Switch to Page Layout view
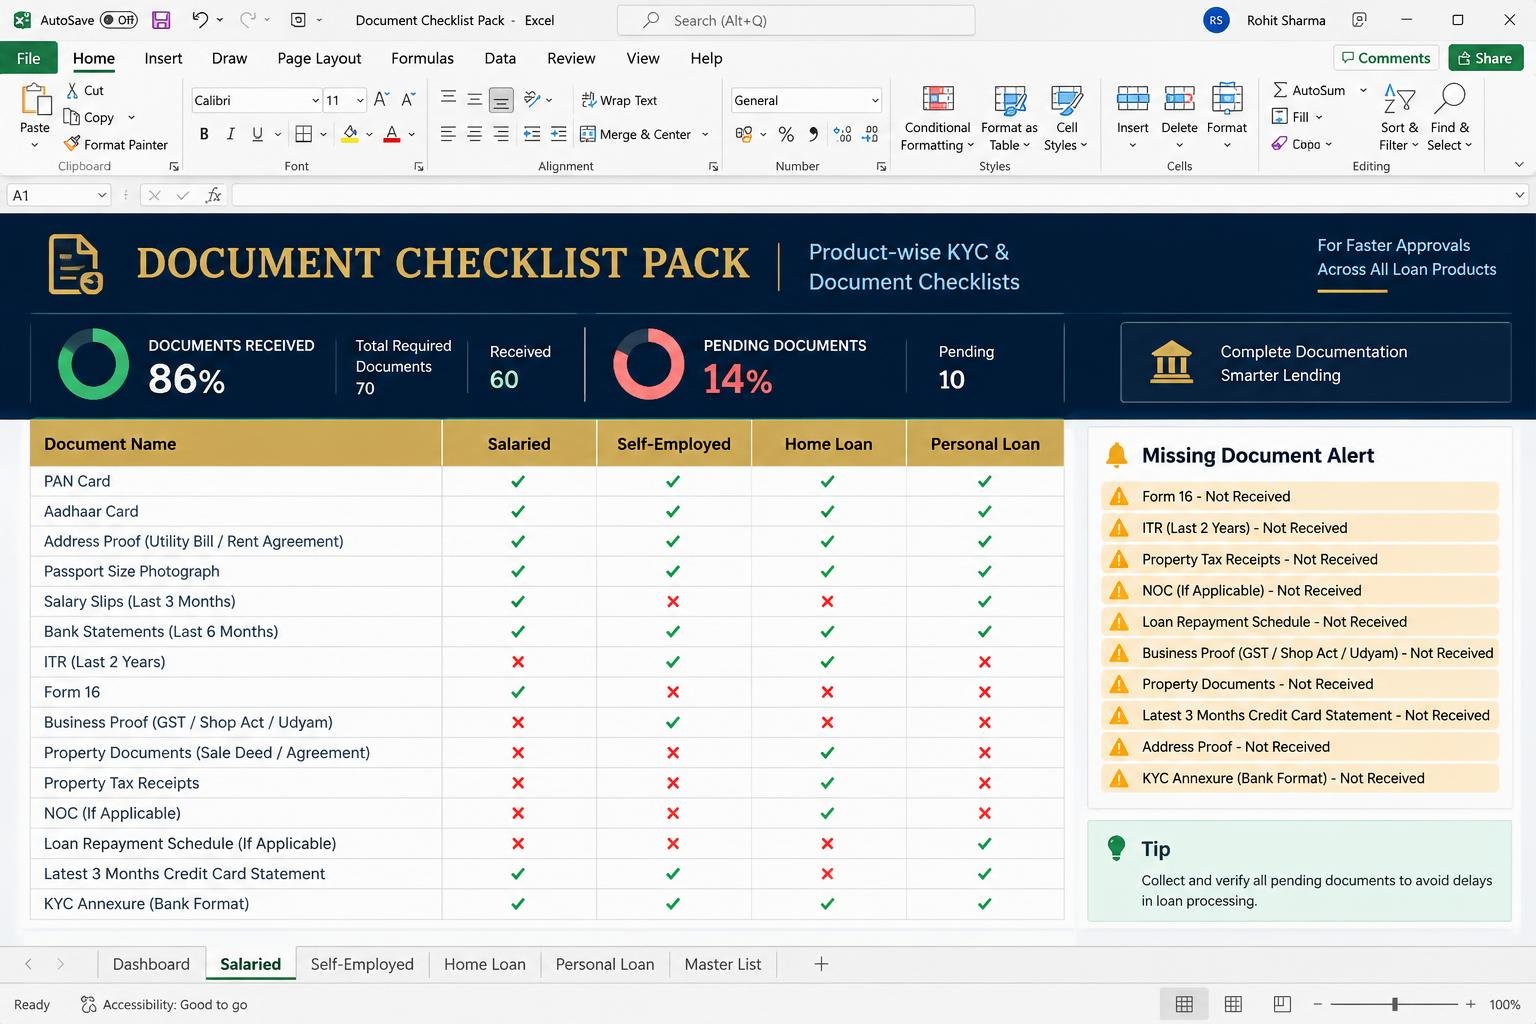1536x1024 pixels. click(x=1233, y=1004)
